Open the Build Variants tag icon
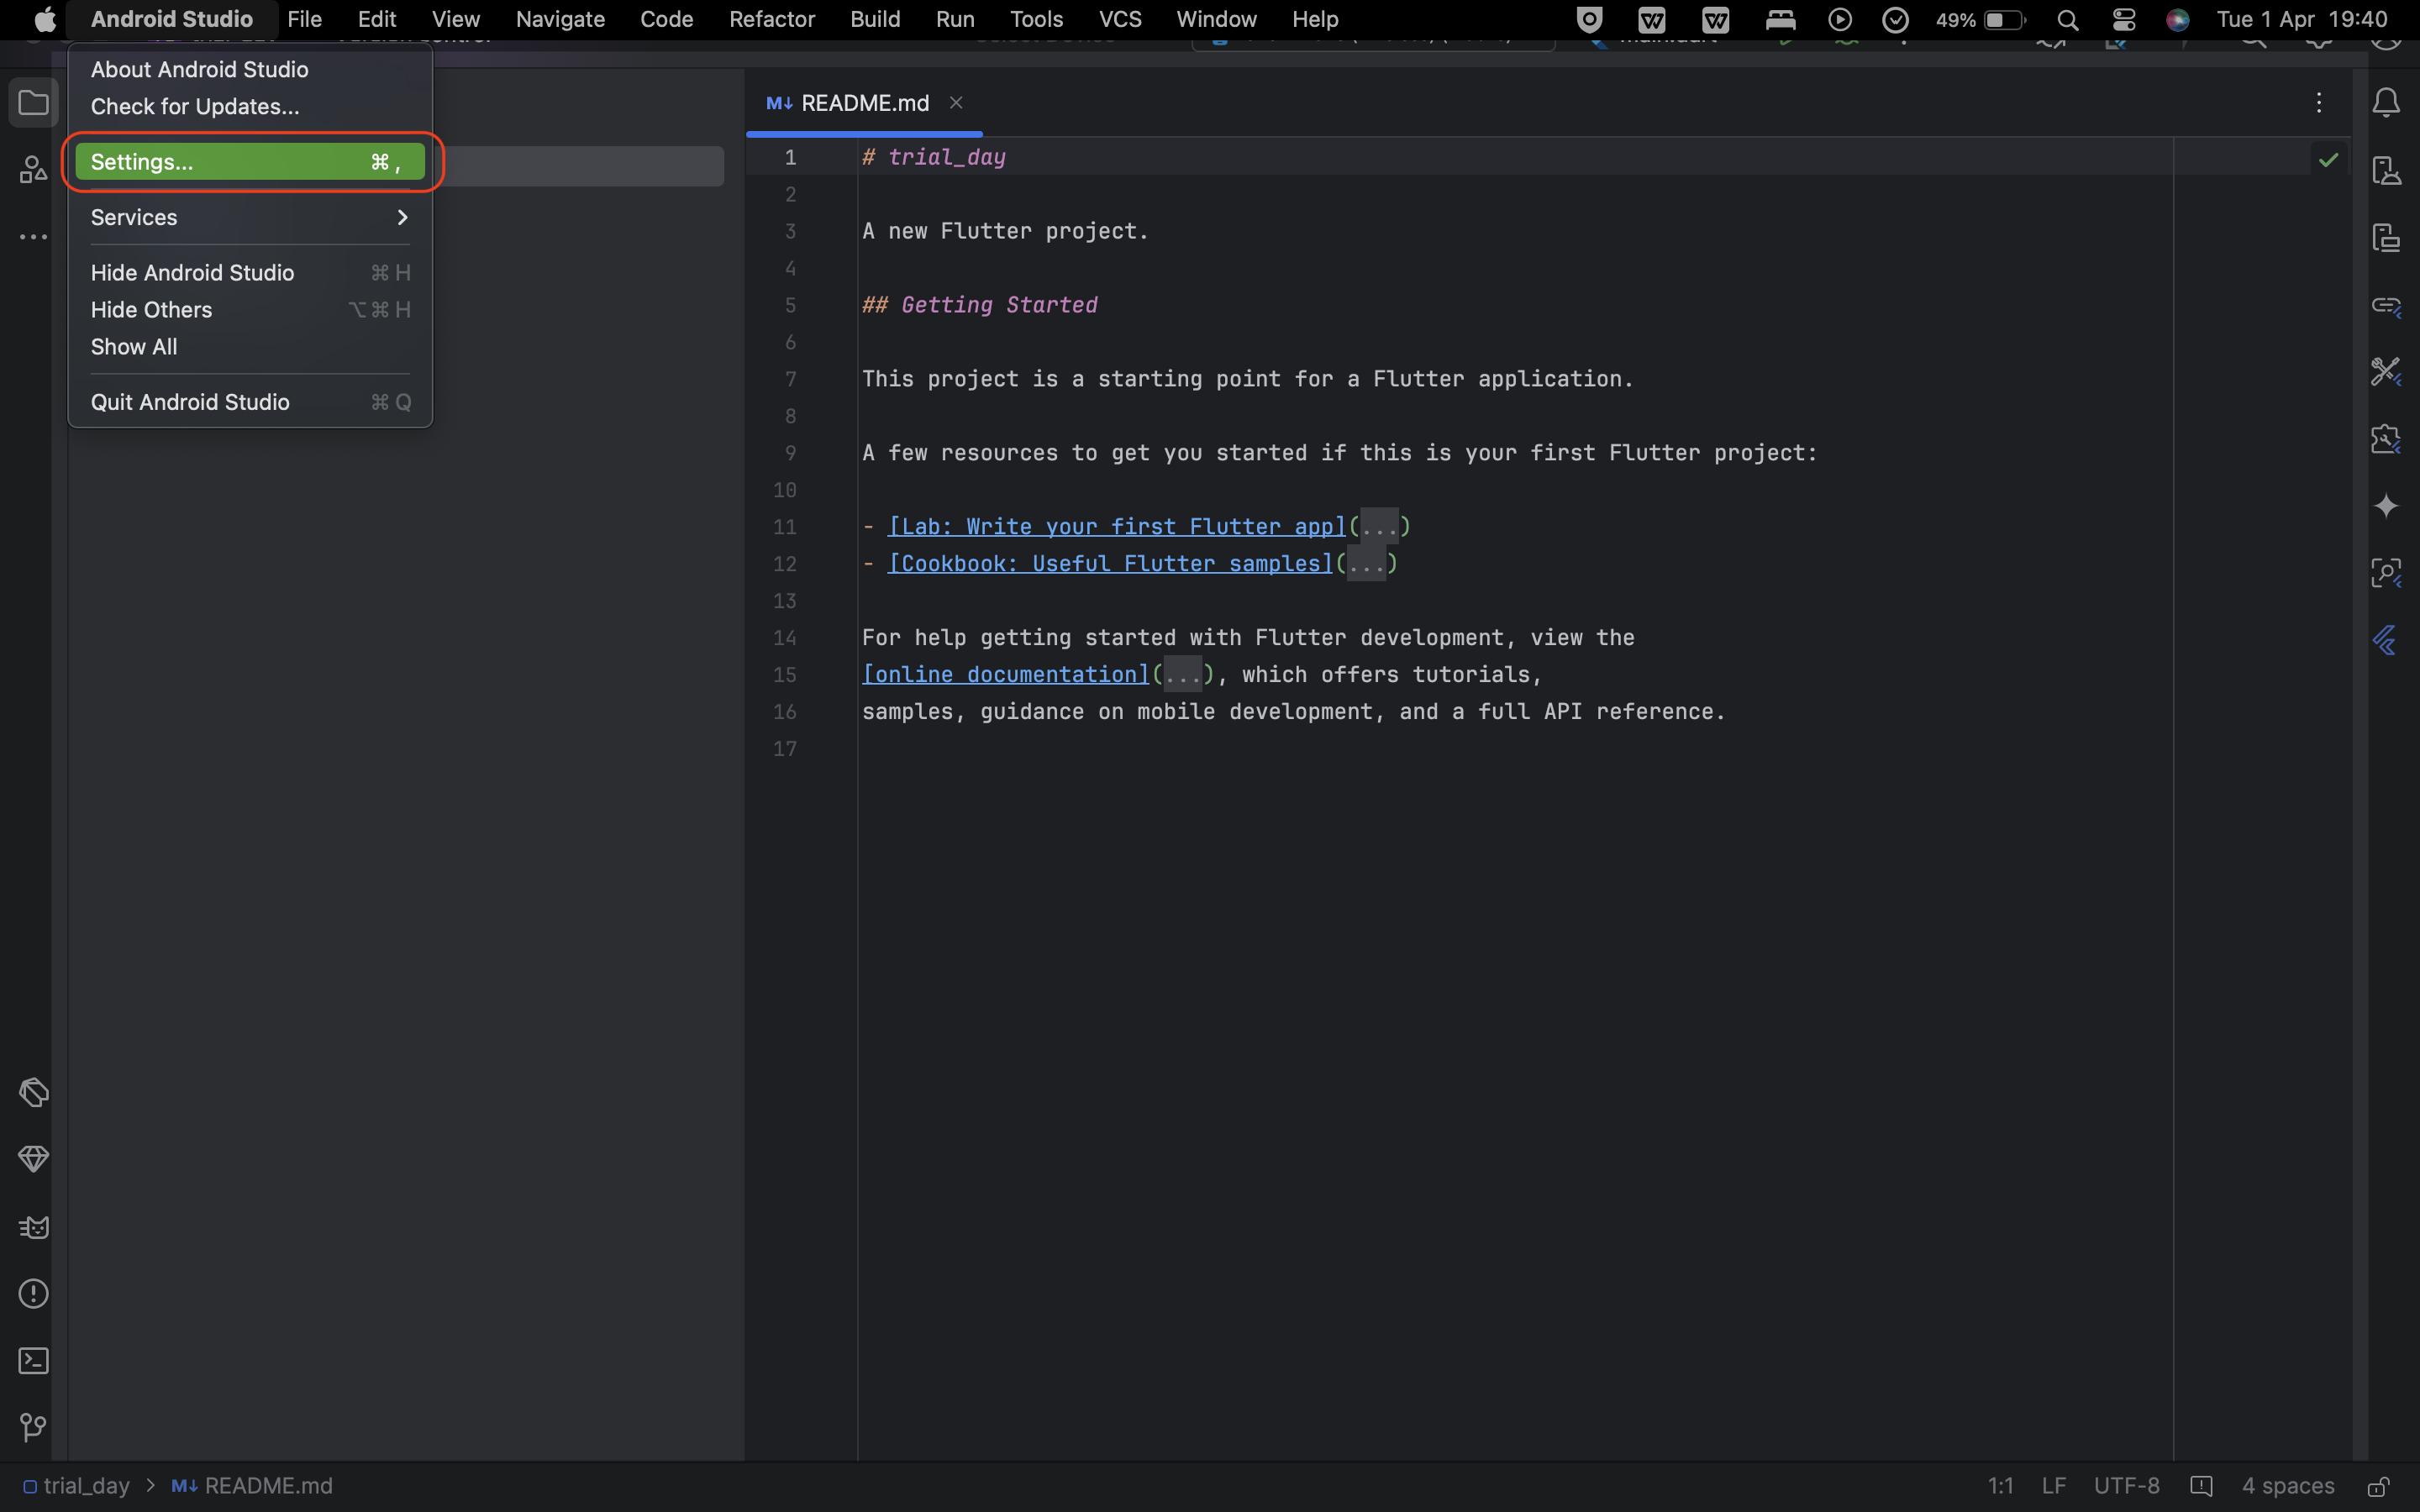The width and height of the screenshot is (2420, 1512). 33,1092
